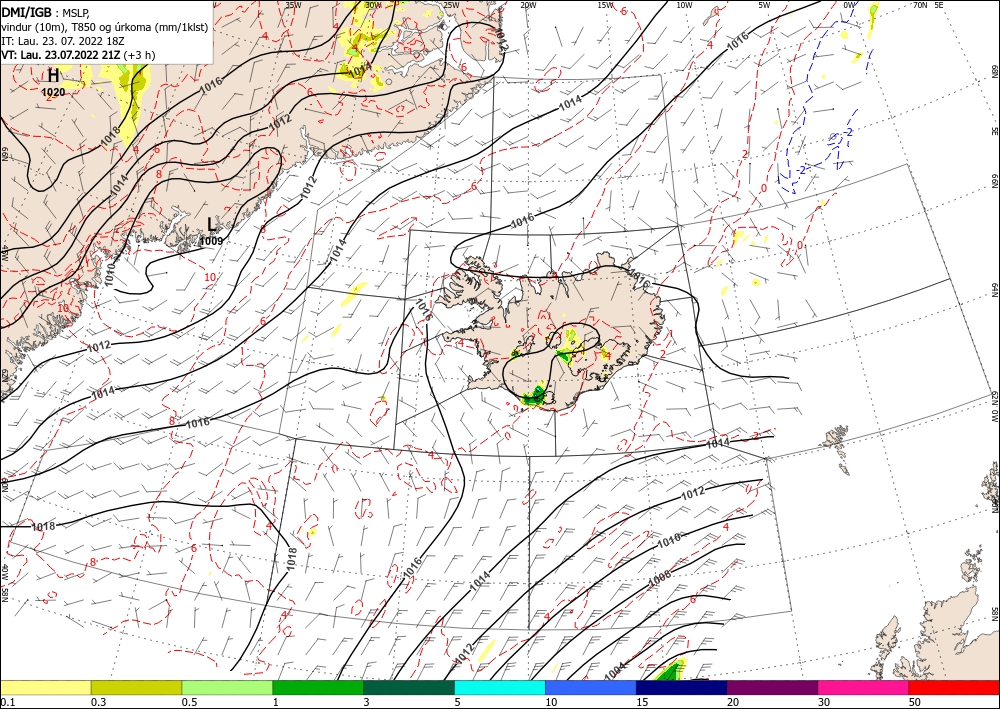Select the purple 20–30 legend swatch
The height and width of the screenshot is (709, 1000).
click(772, 687)
